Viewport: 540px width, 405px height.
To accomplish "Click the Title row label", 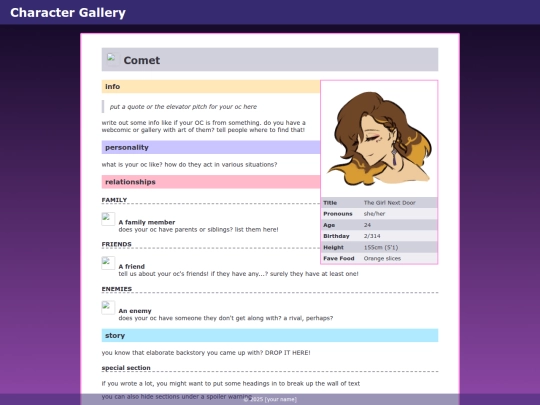I will (330, 202).
